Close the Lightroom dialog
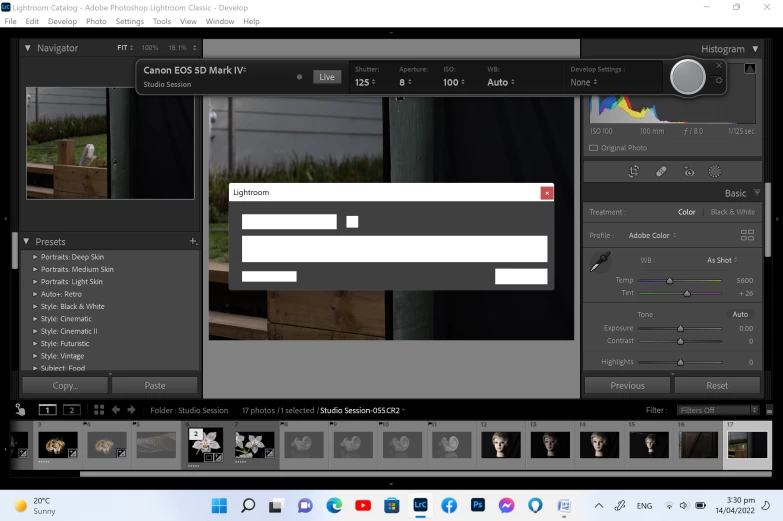 (x=547, y=193)
